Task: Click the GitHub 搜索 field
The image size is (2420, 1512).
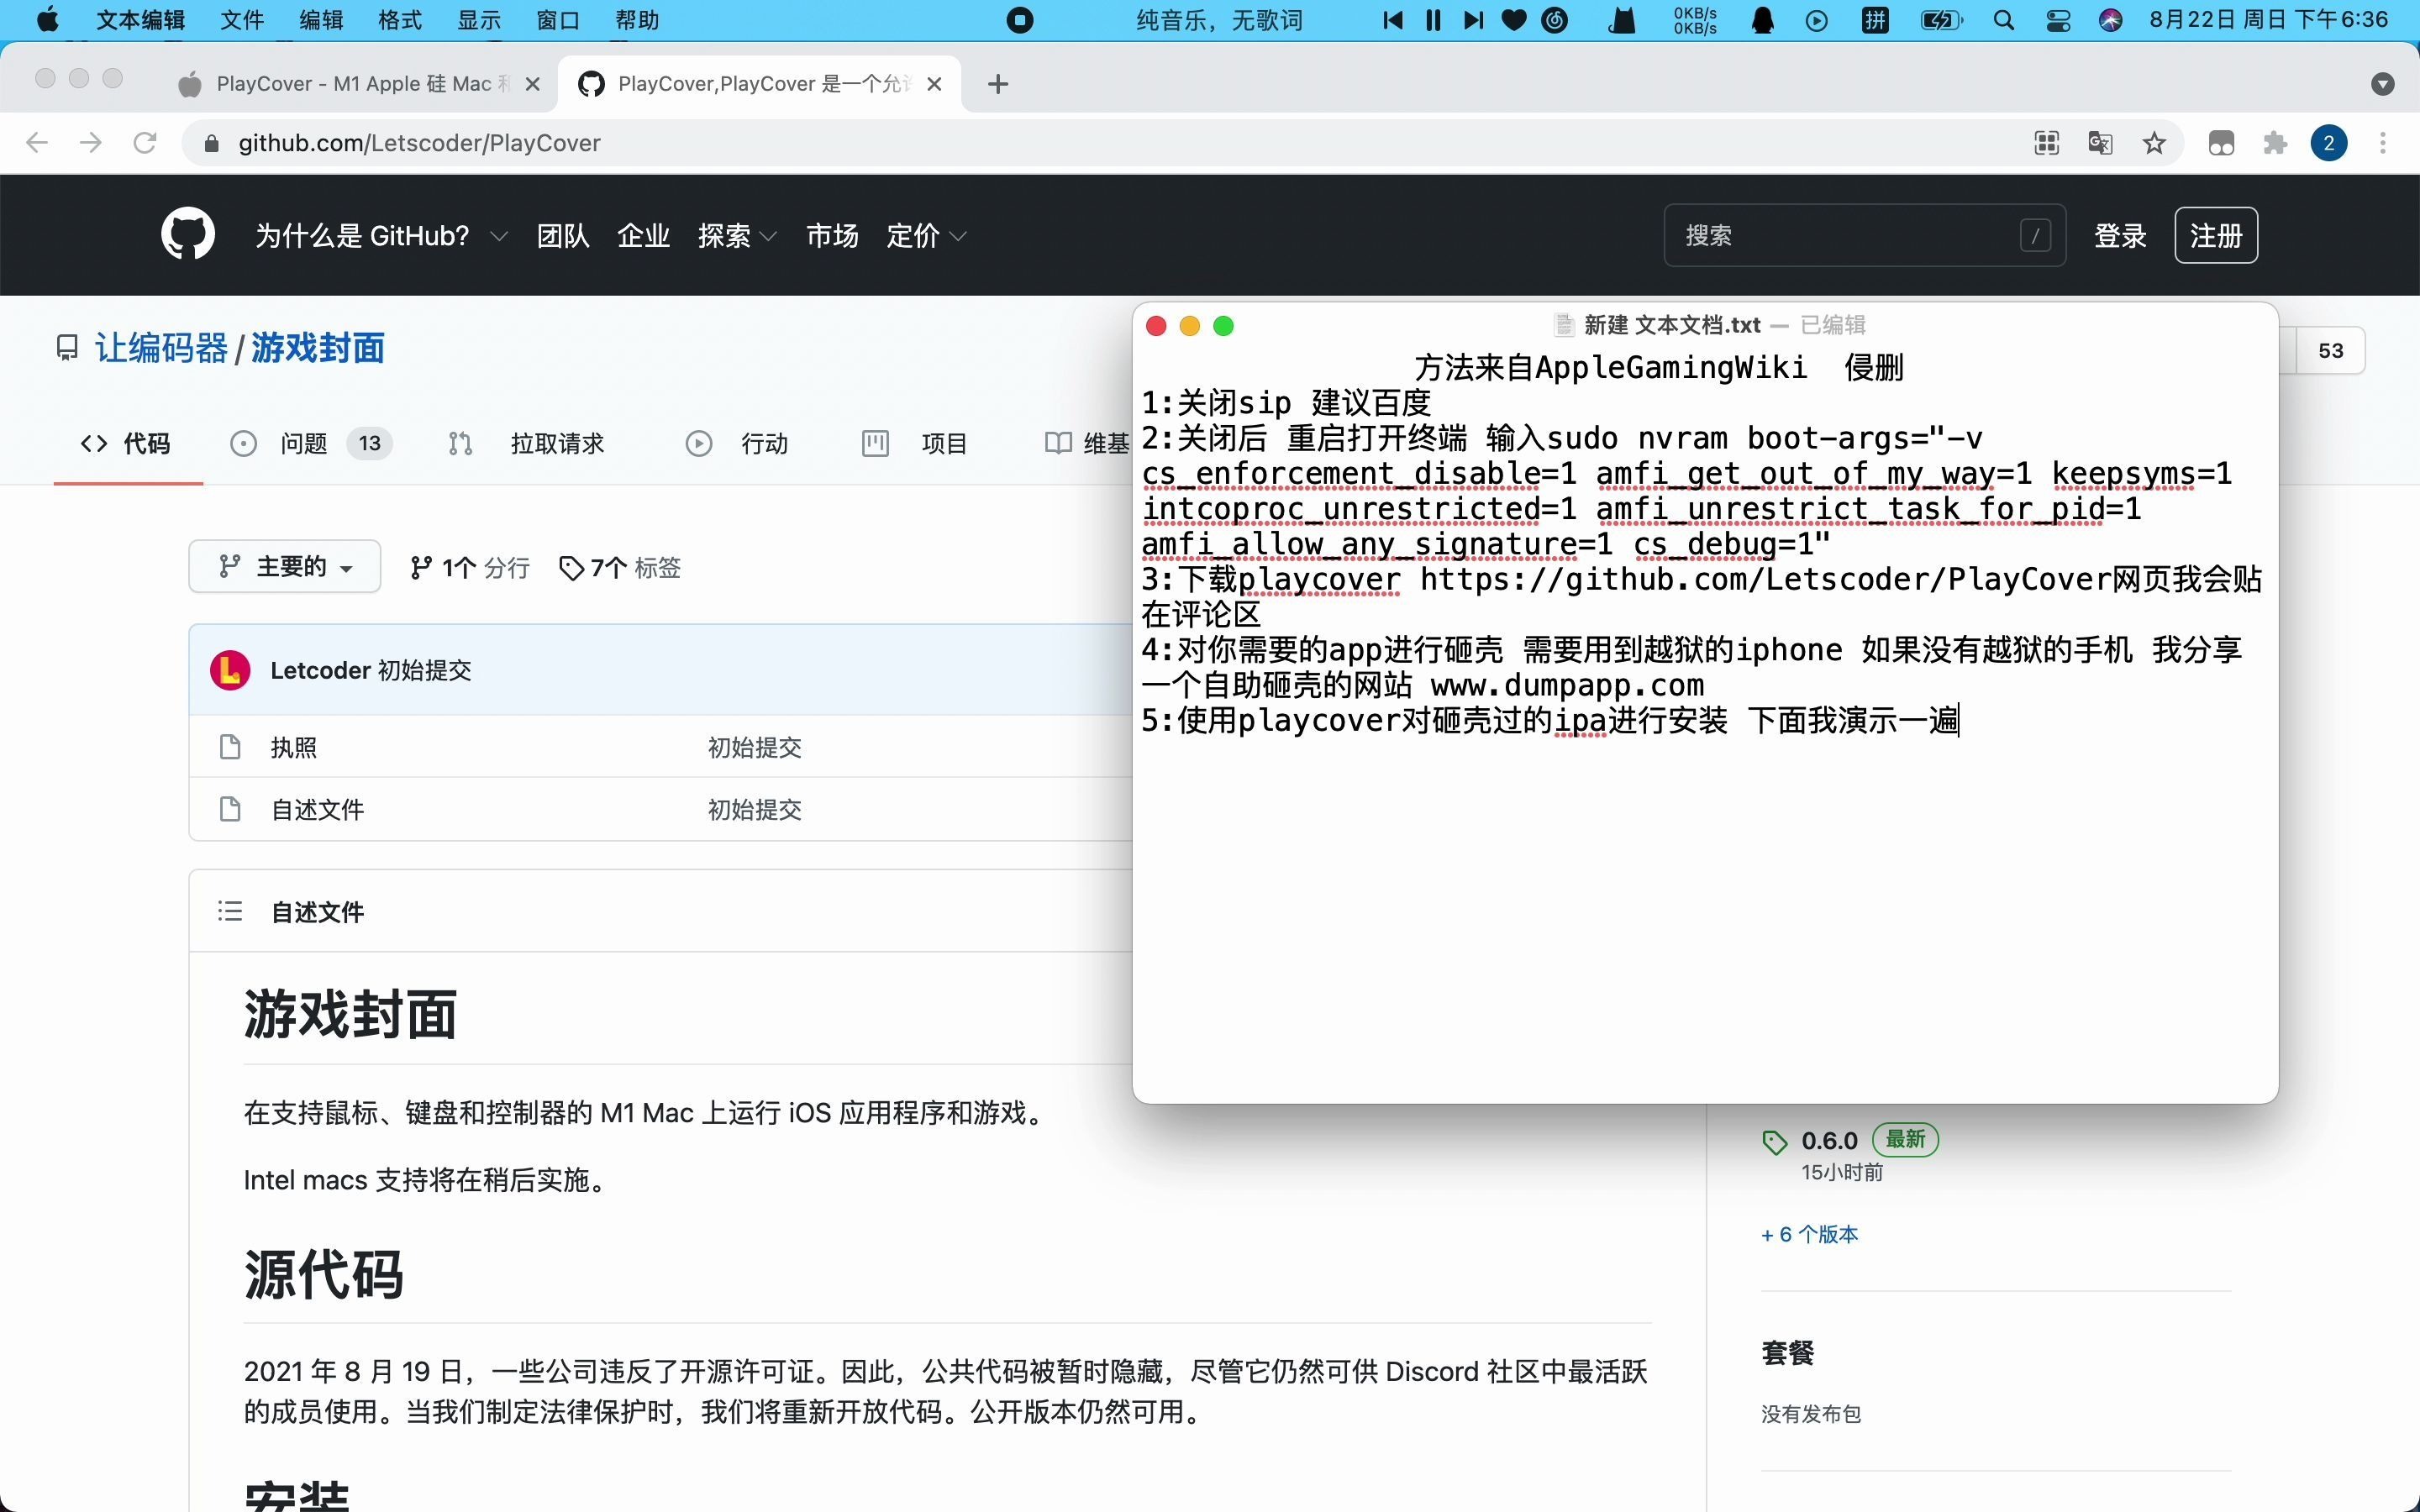Action: tap(1864, 236)
